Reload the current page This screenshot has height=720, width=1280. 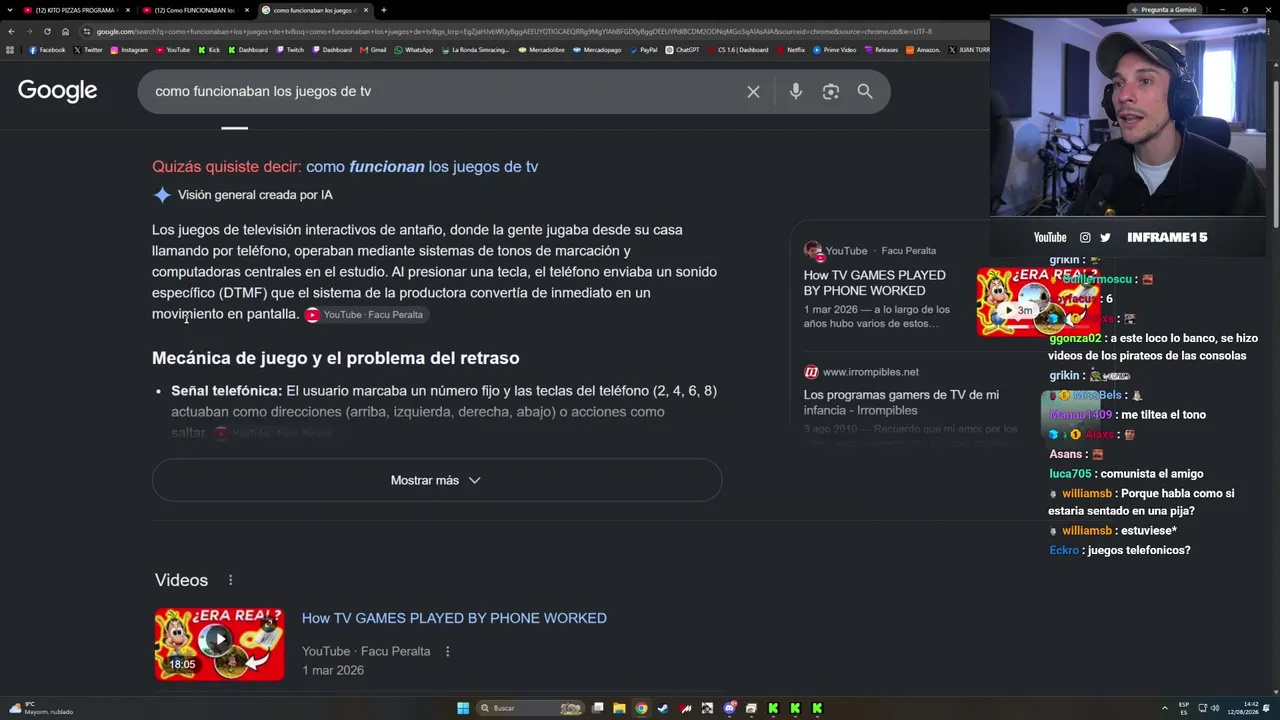point(47,31)
